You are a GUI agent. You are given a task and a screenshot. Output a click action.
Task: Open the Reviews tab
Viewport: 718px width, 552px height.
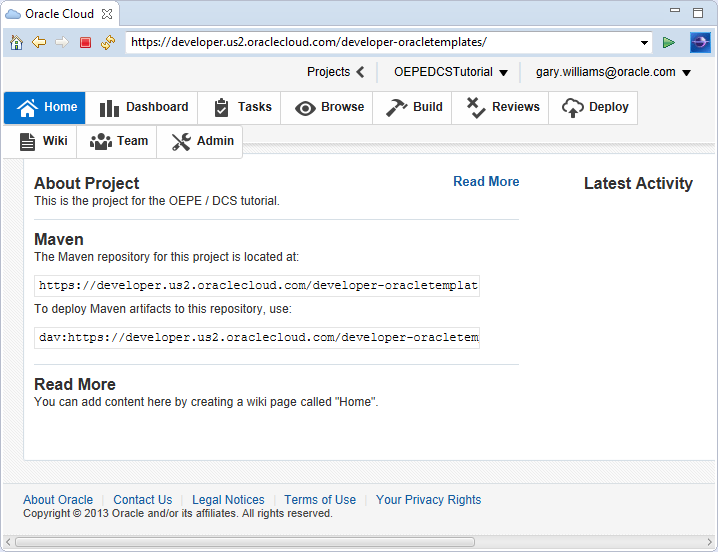click(500, 108)
